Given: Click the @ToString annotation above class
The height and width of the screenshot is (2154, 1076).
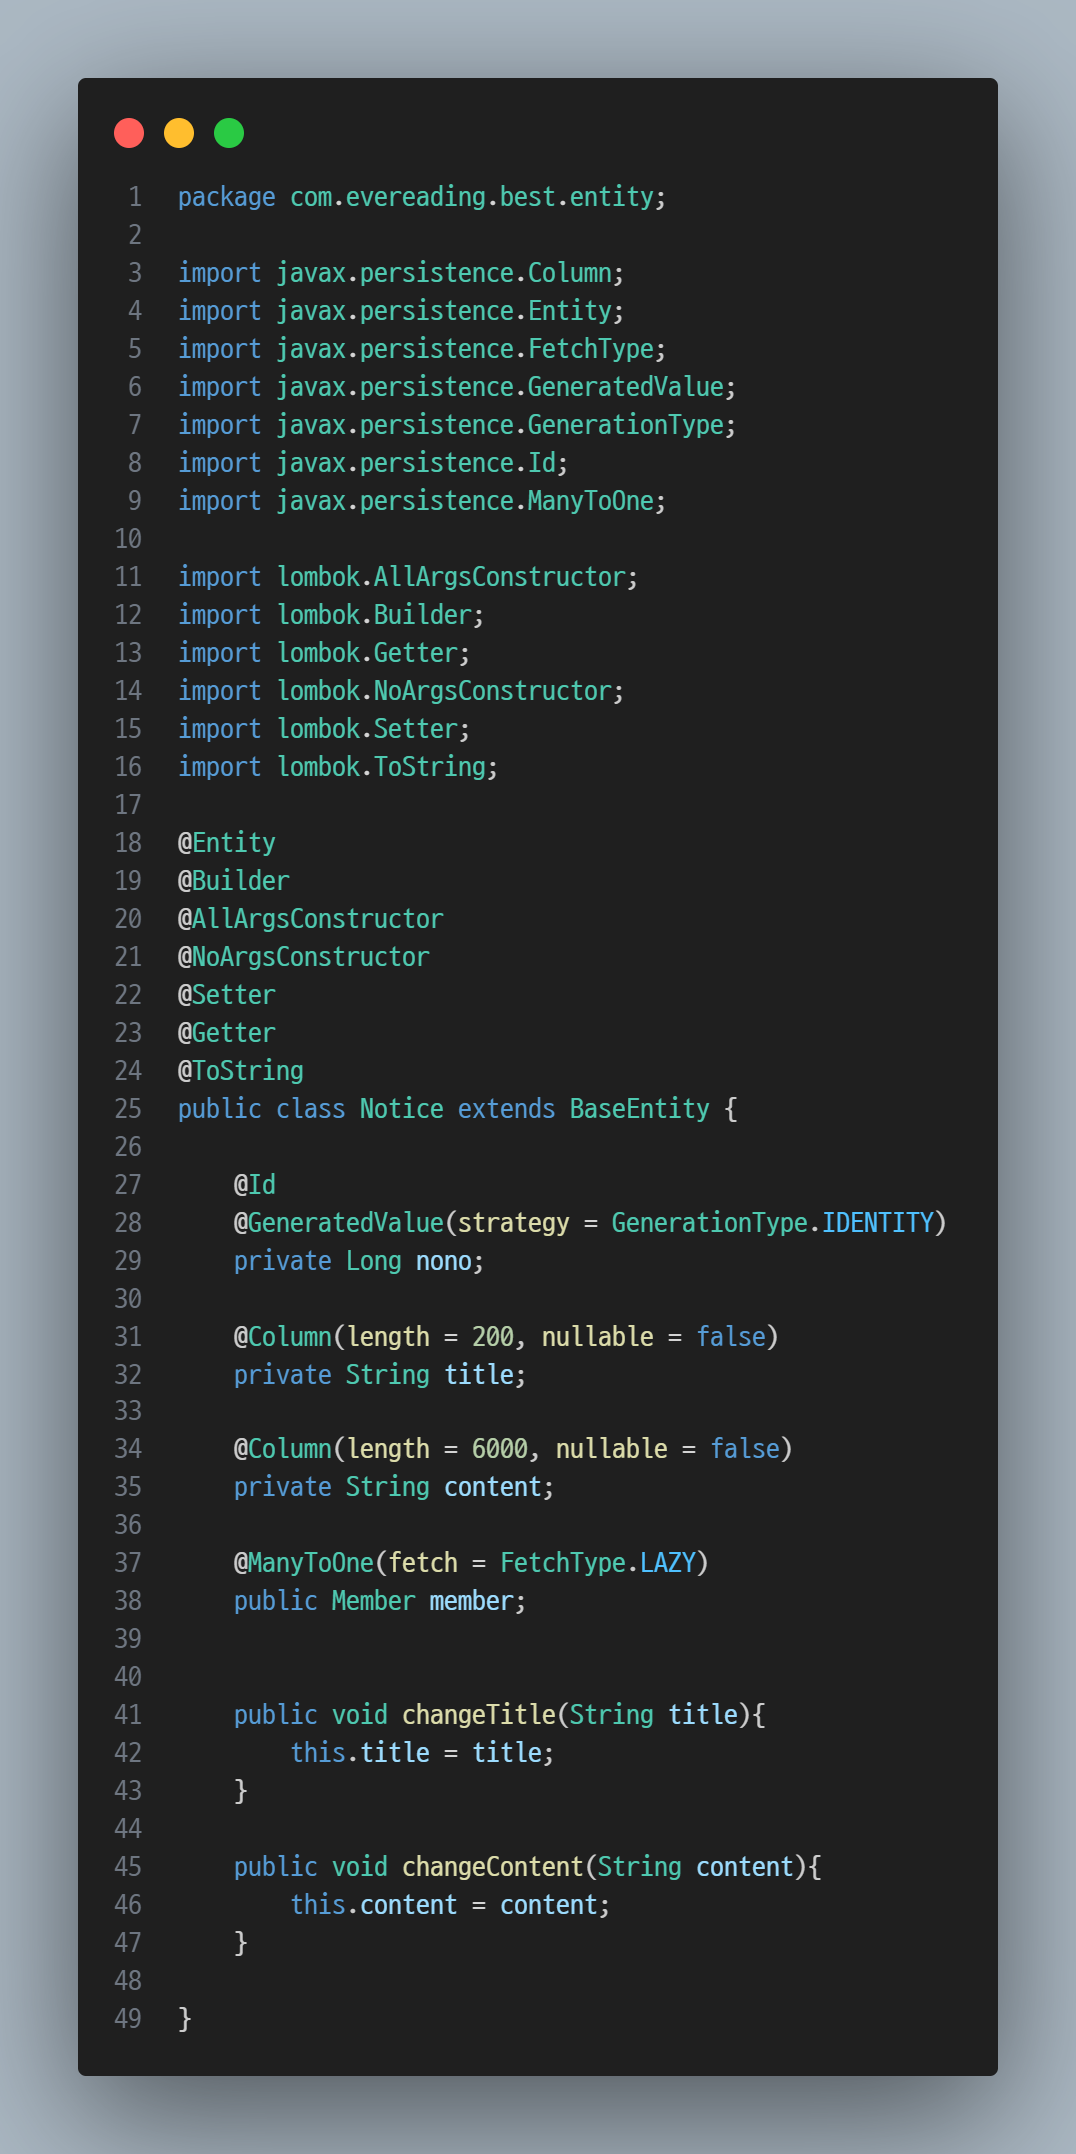Looking at the screenshot, I should 241,1071.
